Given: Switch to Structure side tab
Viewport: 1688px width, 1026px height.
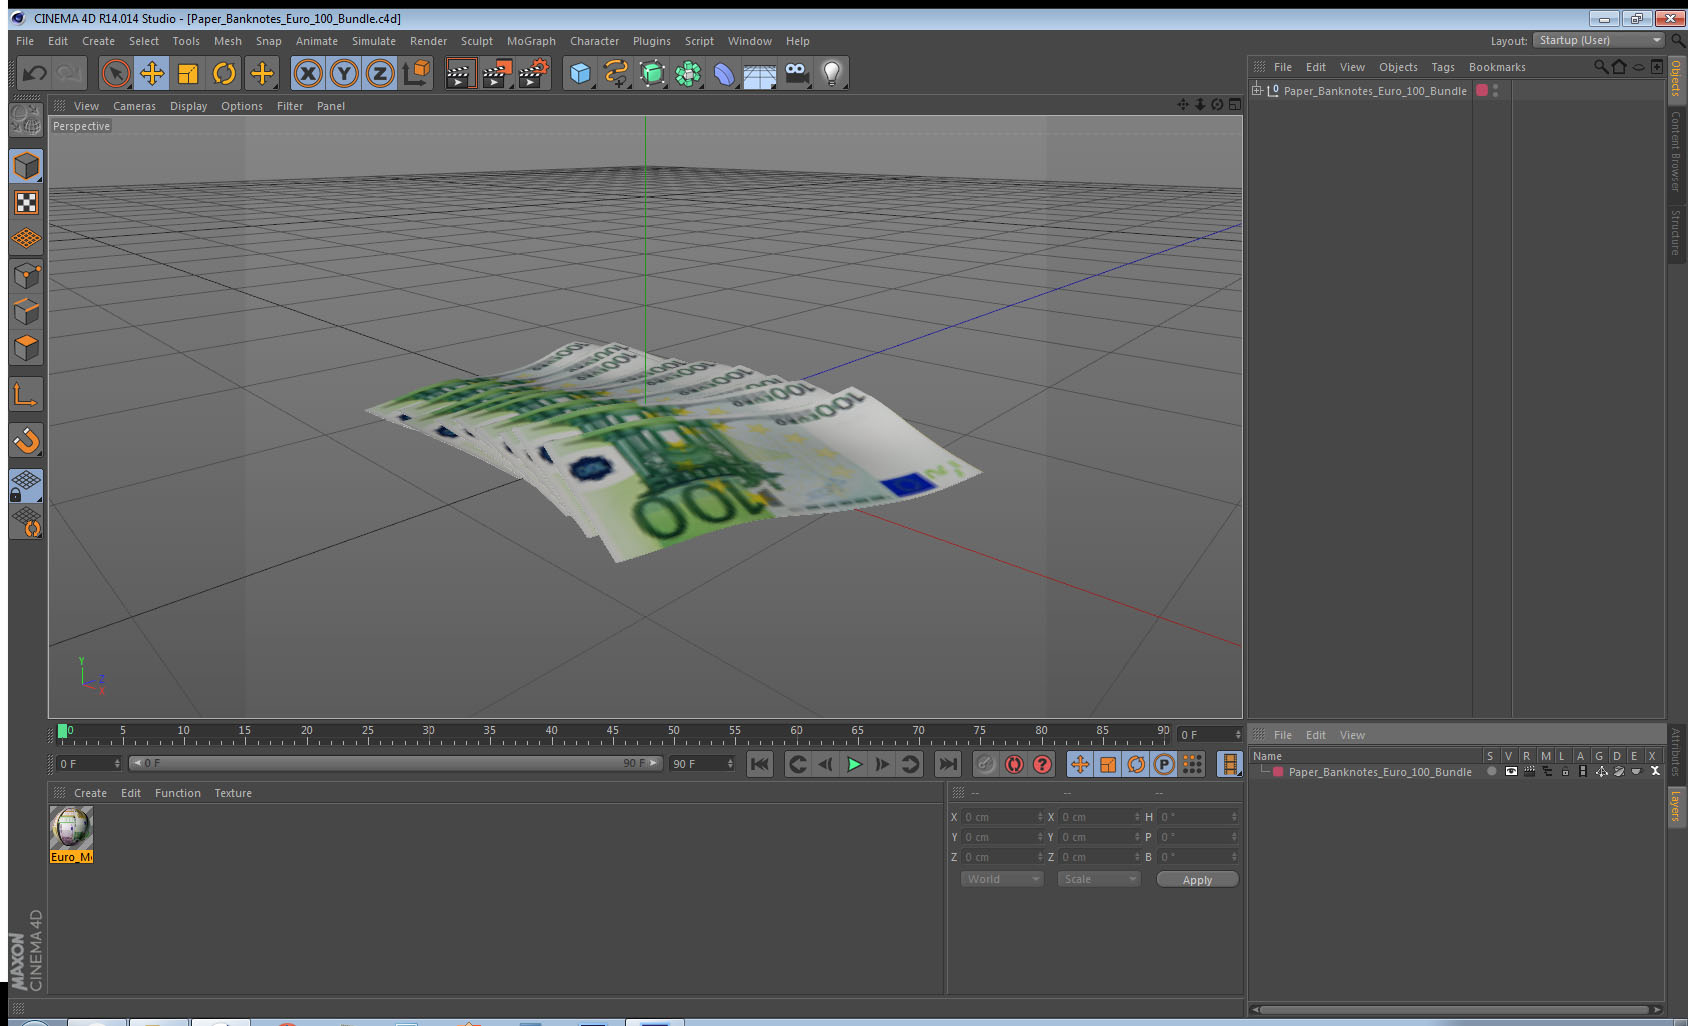Looking at the screenshot, I should pyautogui.click(x=1675, y=232).
